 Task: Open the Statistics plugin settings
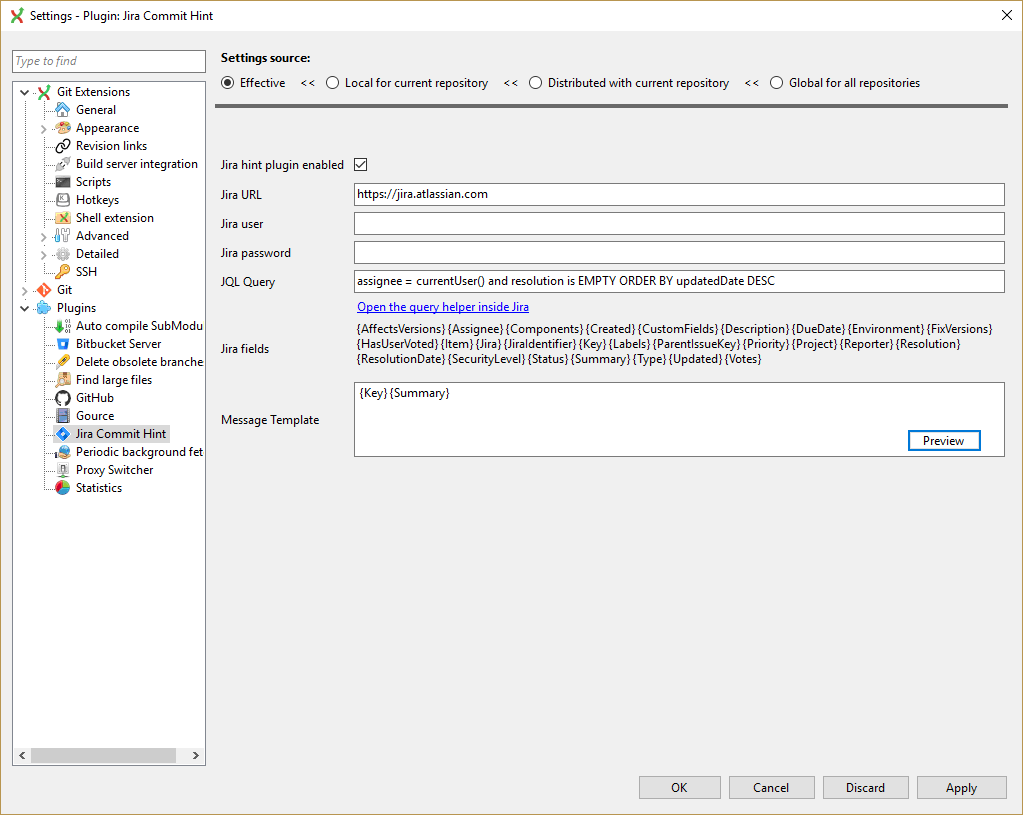(x=99, y=487)
